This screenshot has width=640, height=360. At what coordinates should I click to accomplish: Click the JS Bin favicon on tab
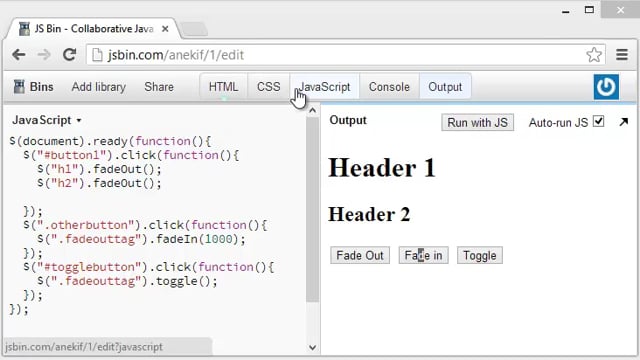click(x=24, y=29)
